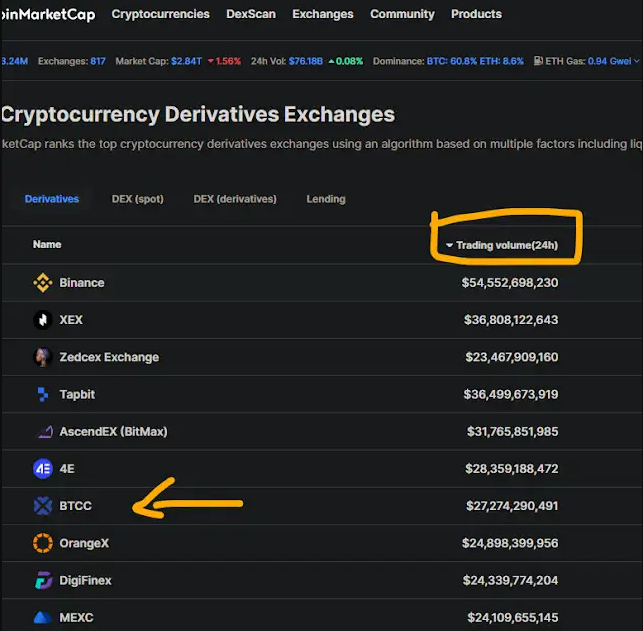Screen dimensions: 643x631
Task: Click the DigiFinex logo icon
Action: (43, 581)
